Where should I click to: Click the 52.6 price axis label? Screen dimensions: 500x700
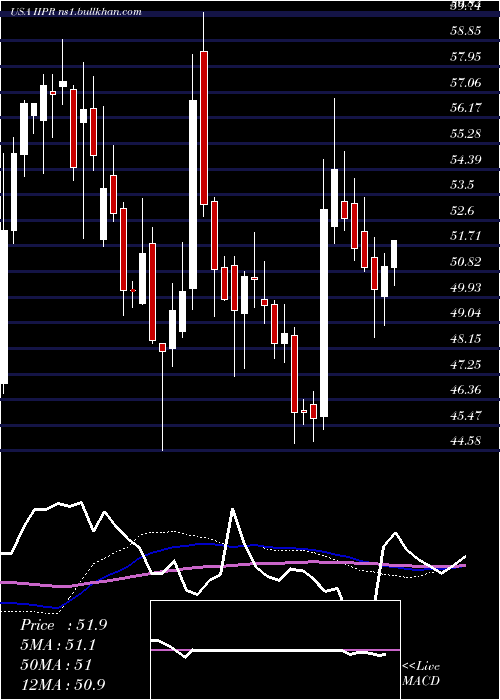pos(462,210)
